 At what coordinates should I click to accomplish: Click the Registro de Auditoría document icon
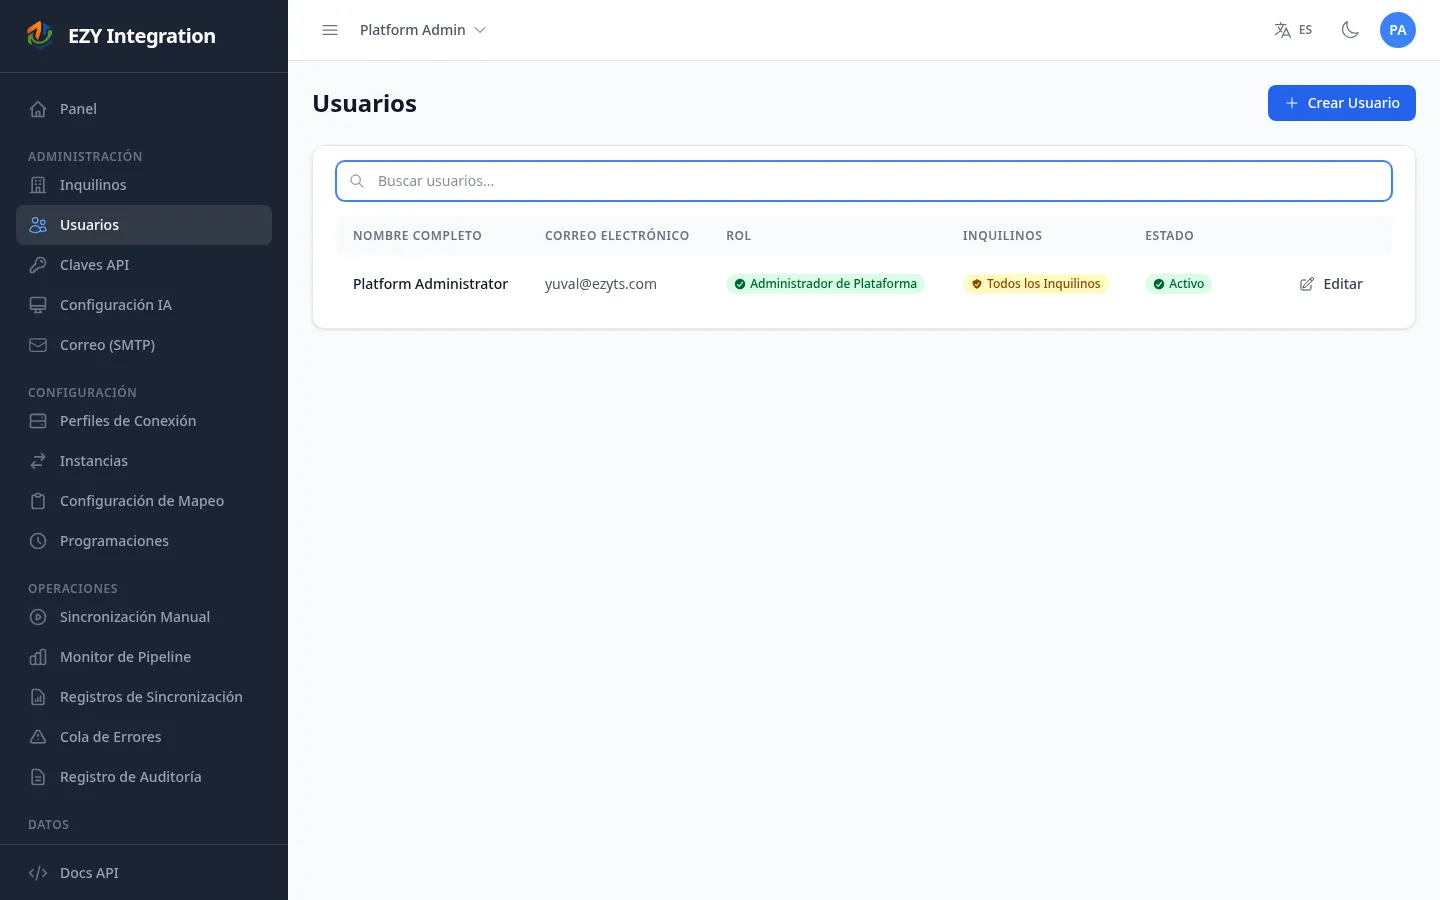coord(38,777)
